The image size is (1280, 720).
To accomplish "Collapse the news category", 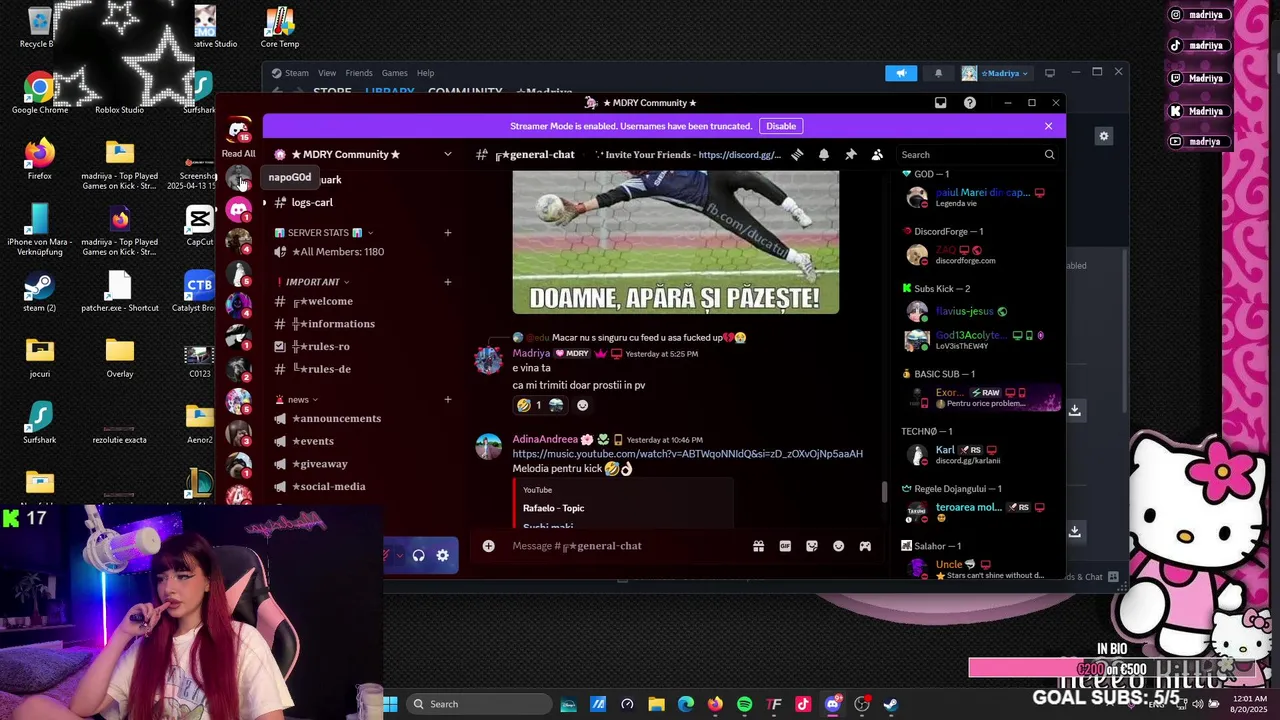I will coord(297,400).
